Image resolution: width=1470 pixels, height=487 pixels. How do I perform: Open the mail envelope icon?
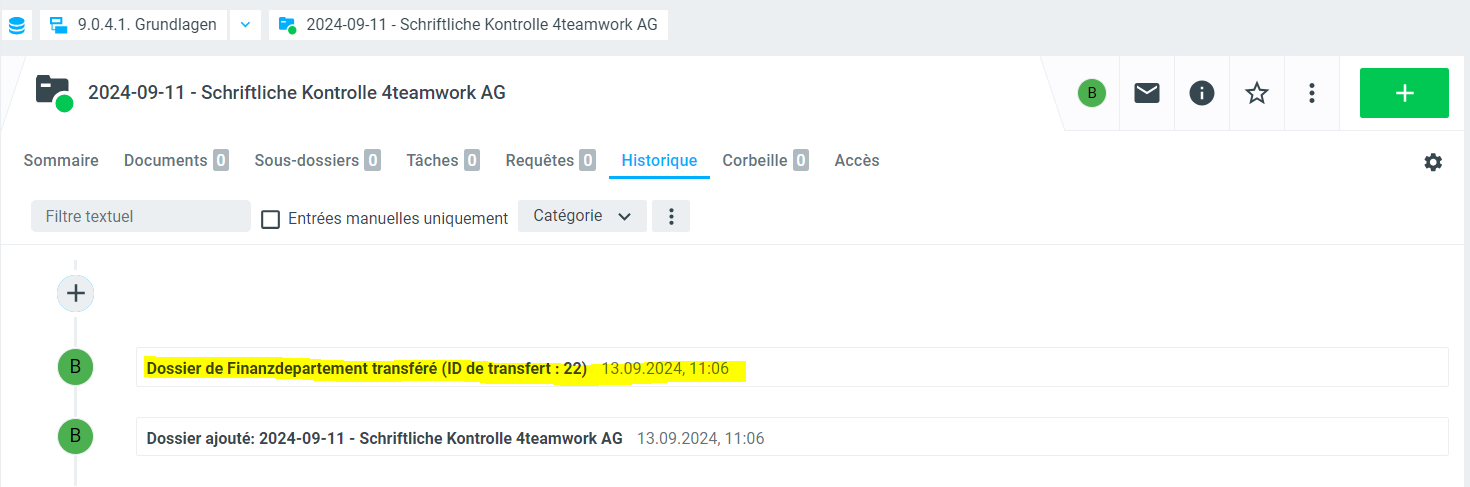tap(1147, 93)
